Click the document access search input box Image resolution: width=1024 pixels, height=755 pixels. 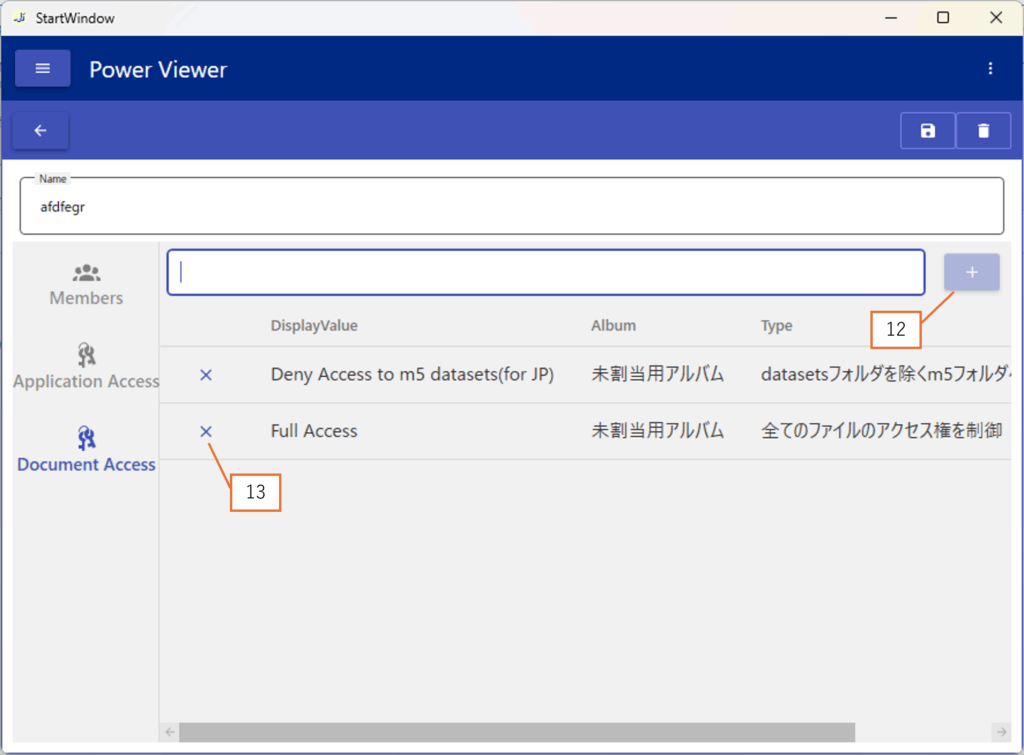545,272
